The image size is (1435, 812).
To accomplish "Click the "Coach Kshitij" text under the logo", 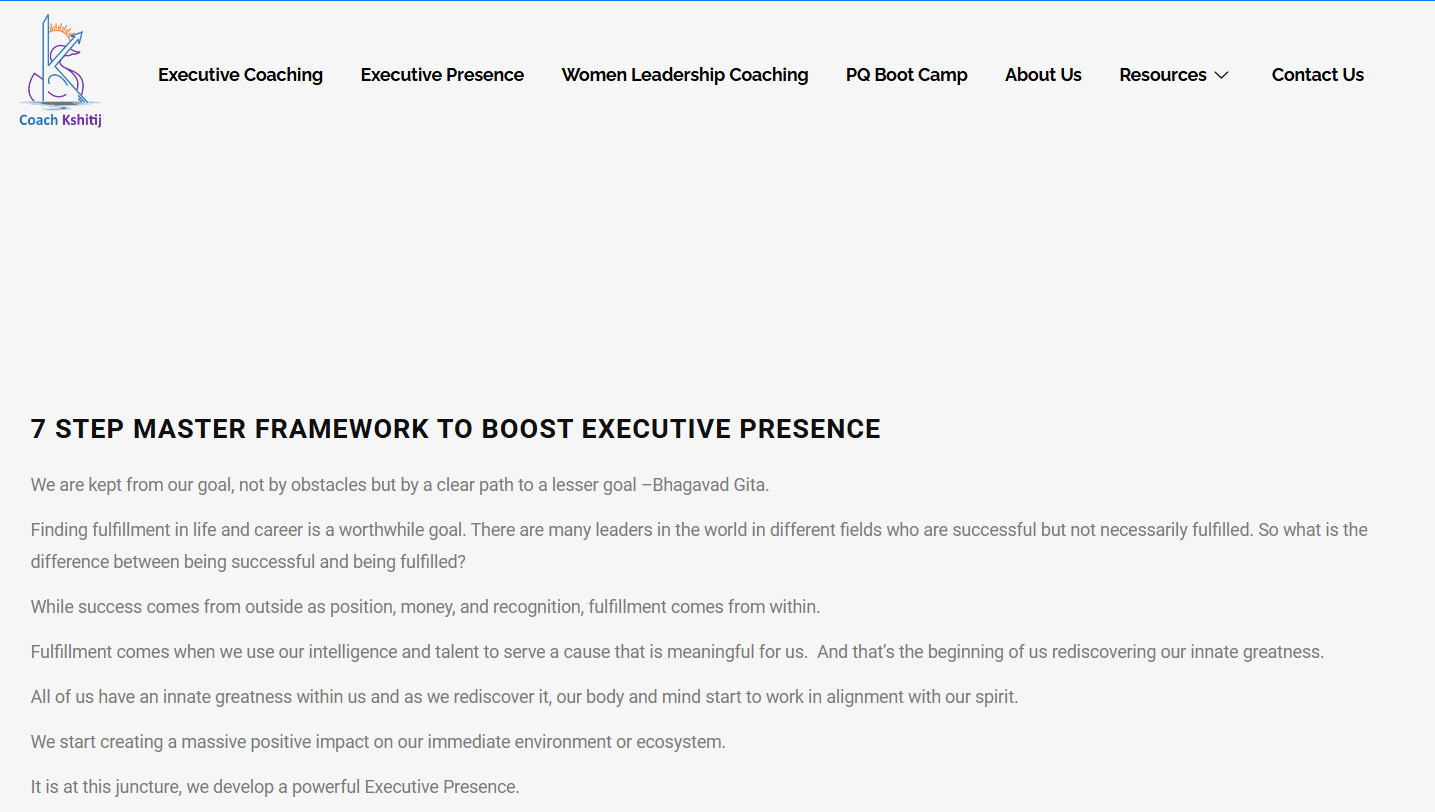I will [60, 120].
